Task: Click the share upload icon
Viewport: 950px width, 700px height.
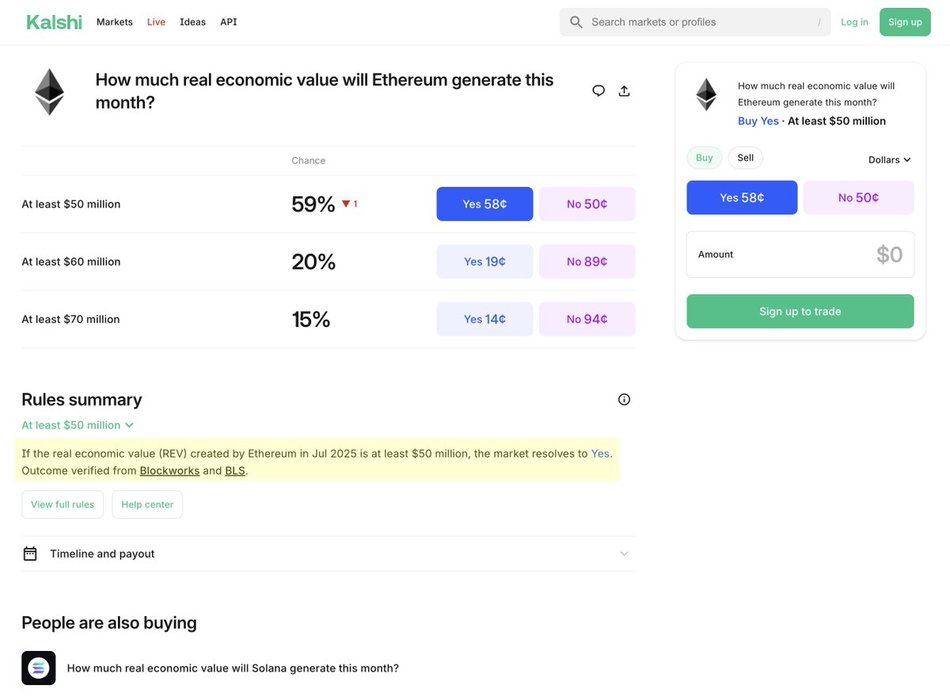Action: (x=624, y=91)
